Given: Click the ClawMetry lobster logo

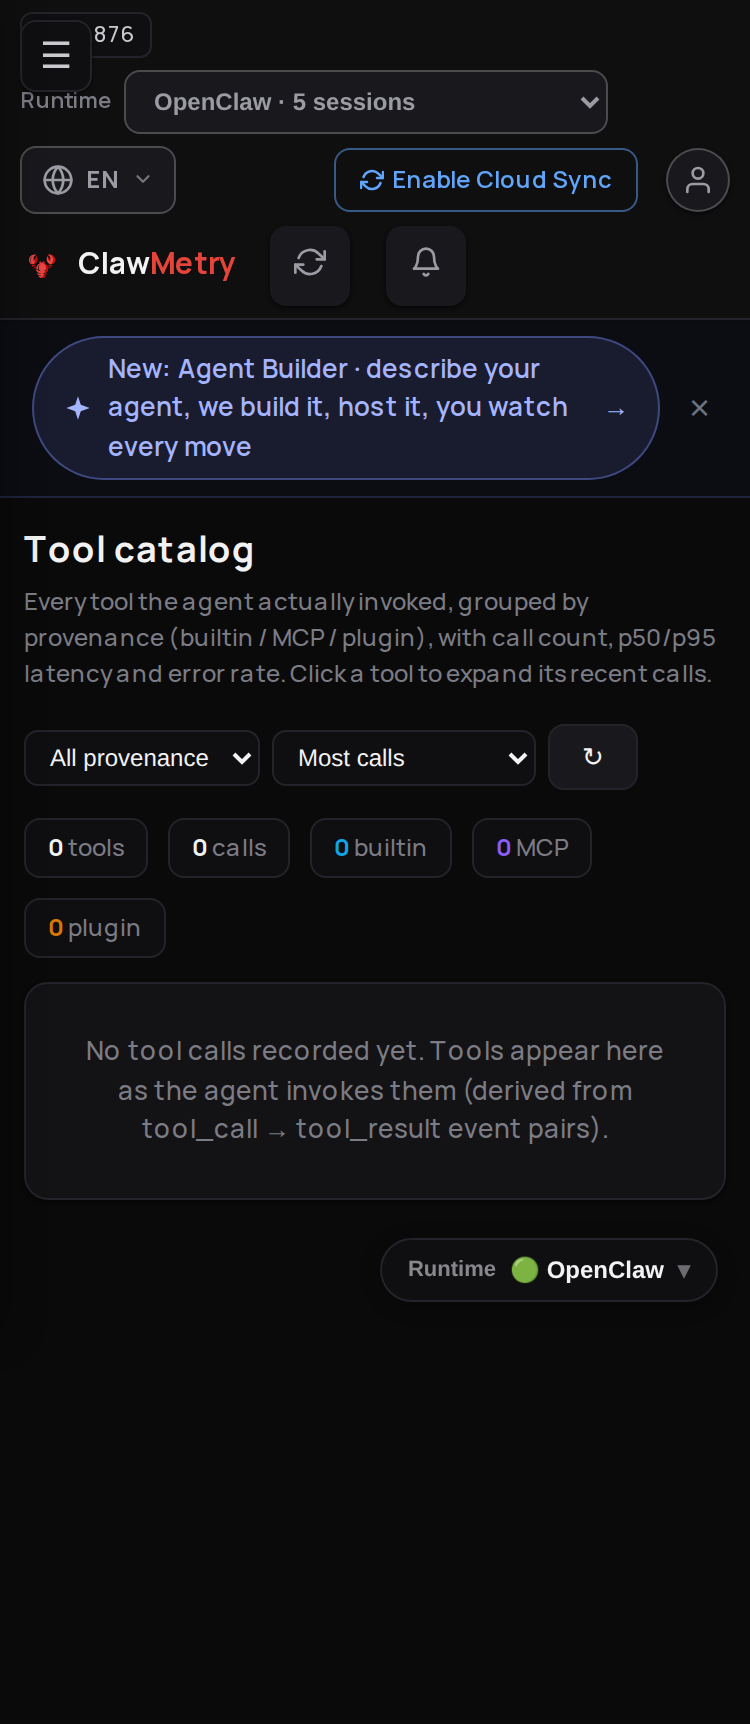Looking at the screenshot, I should click(x=42, y=265).
